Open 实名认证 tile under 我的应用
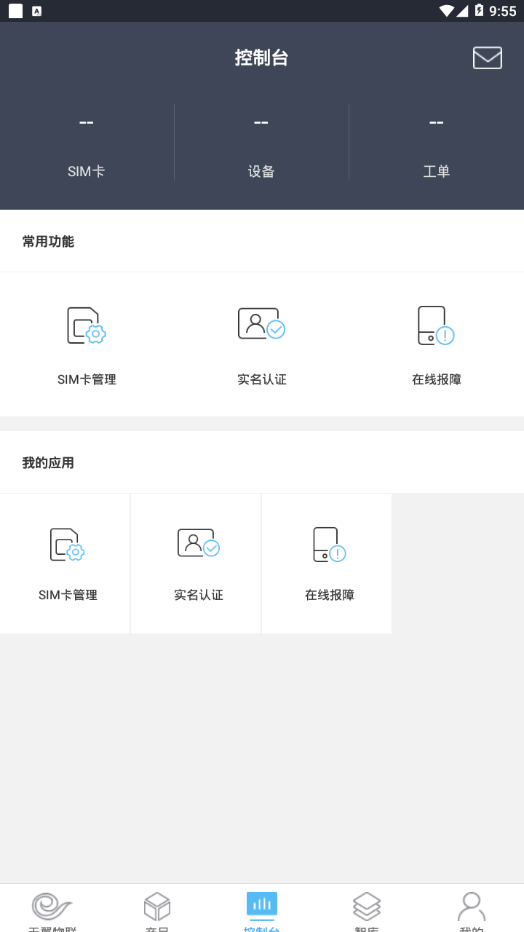This screenshot has height=932, width=524. [196, 563]
